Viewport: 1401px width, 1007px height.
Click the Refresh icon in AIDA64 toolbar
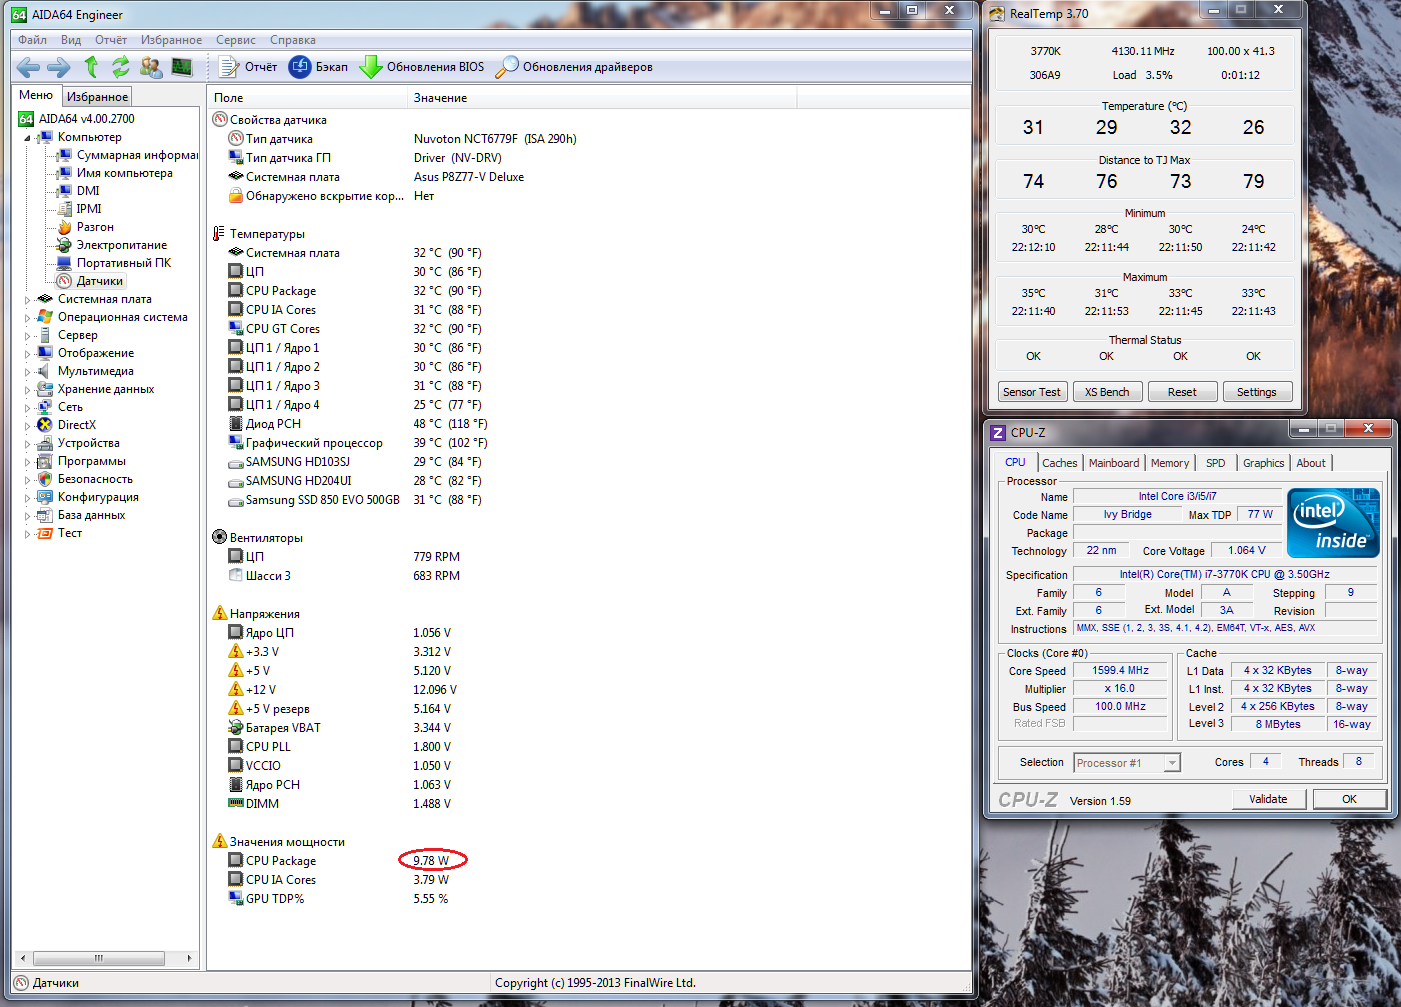click(x=121, y=67)
